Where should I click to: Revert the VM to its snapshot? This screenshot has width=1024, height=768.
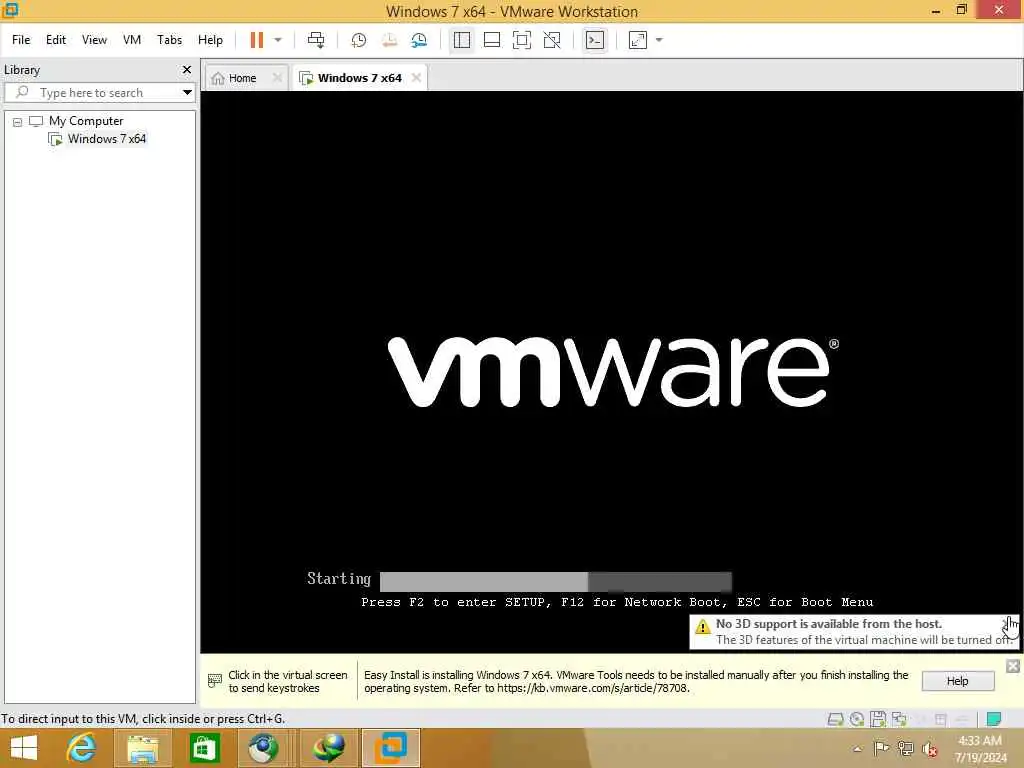point(389,40)
